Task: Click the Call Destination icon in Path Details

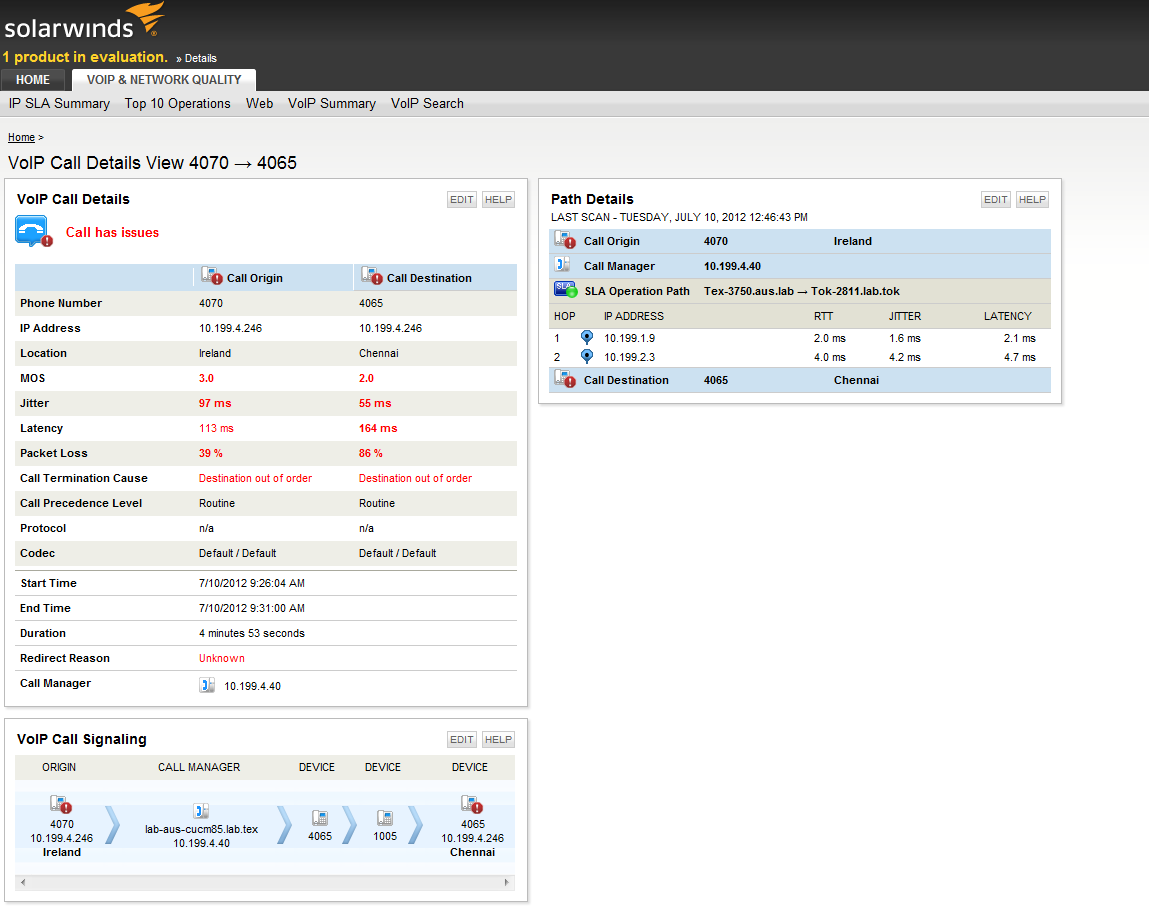Action: pyautogui.click(x=564, y=379)
